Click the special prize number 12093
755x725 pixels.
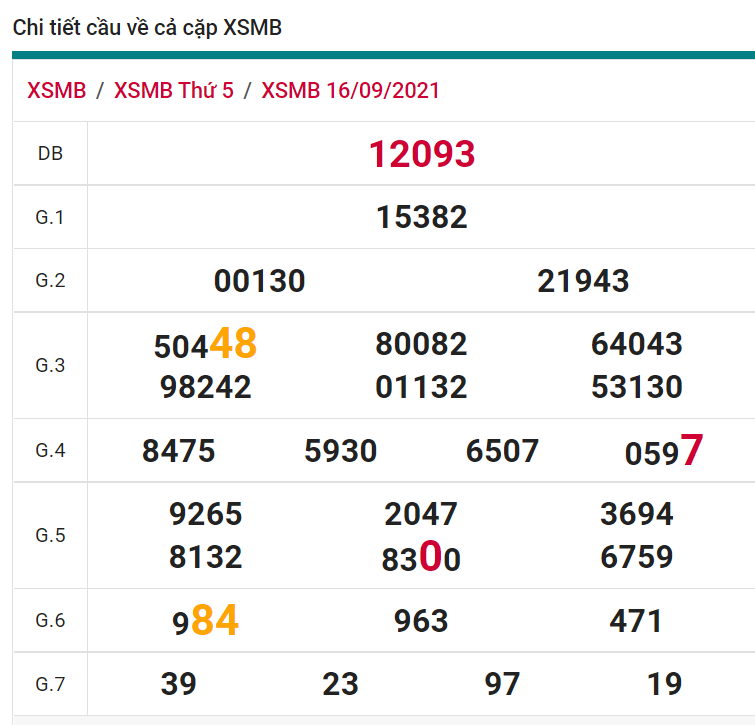pos(422,154)
